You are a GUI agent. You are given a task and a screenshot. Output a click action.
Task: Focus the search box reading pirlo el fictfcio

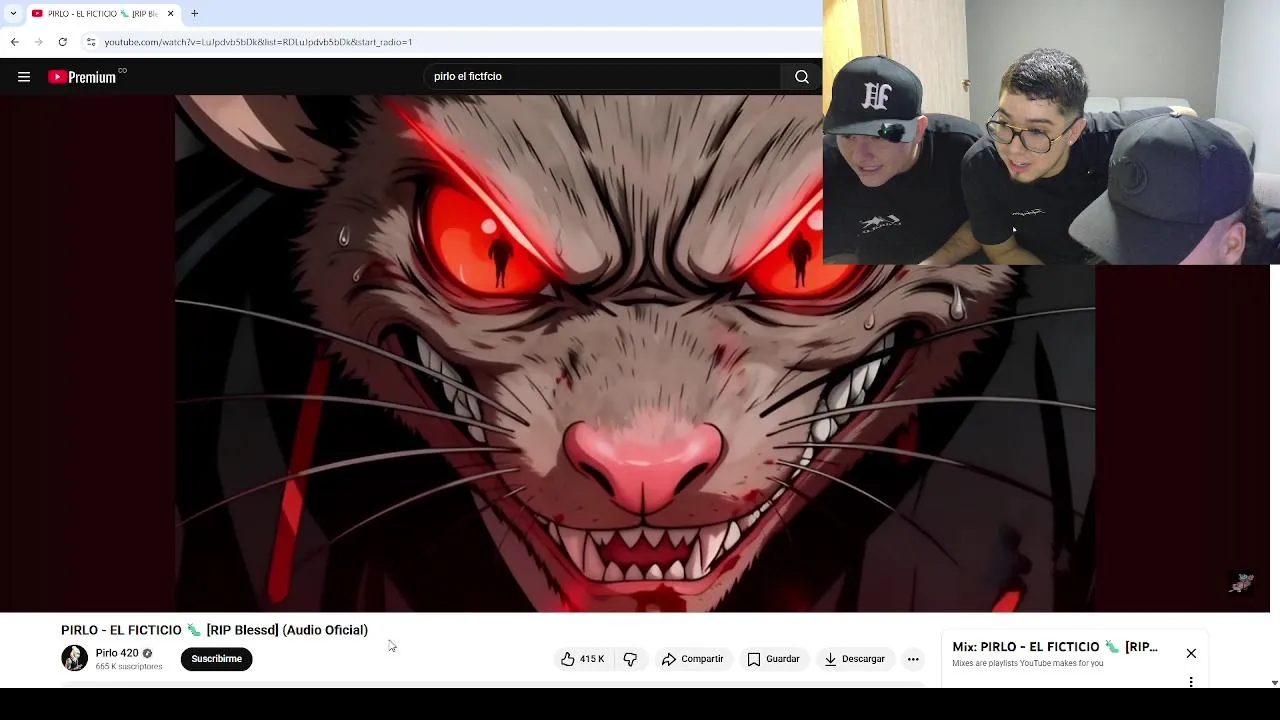pyautogui.click(x=603, y=77)
